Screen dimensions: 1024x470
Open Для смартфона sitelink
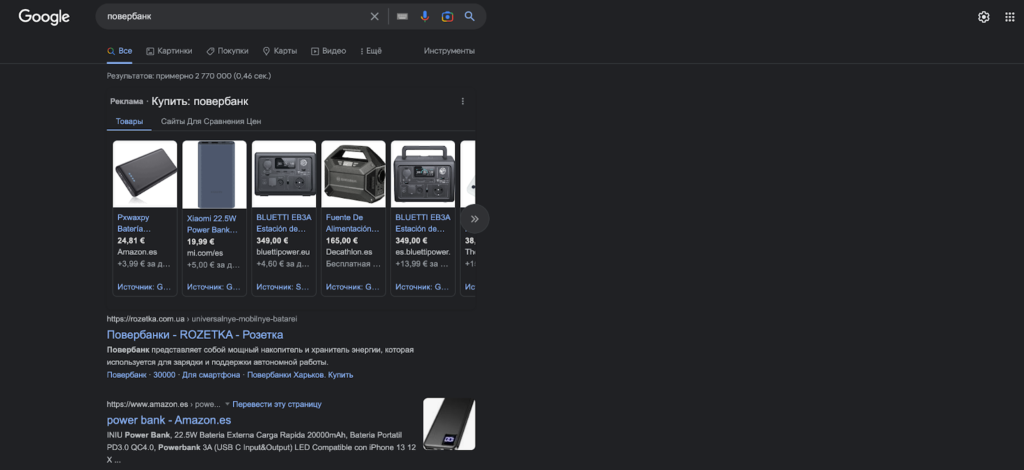[212, 375]
